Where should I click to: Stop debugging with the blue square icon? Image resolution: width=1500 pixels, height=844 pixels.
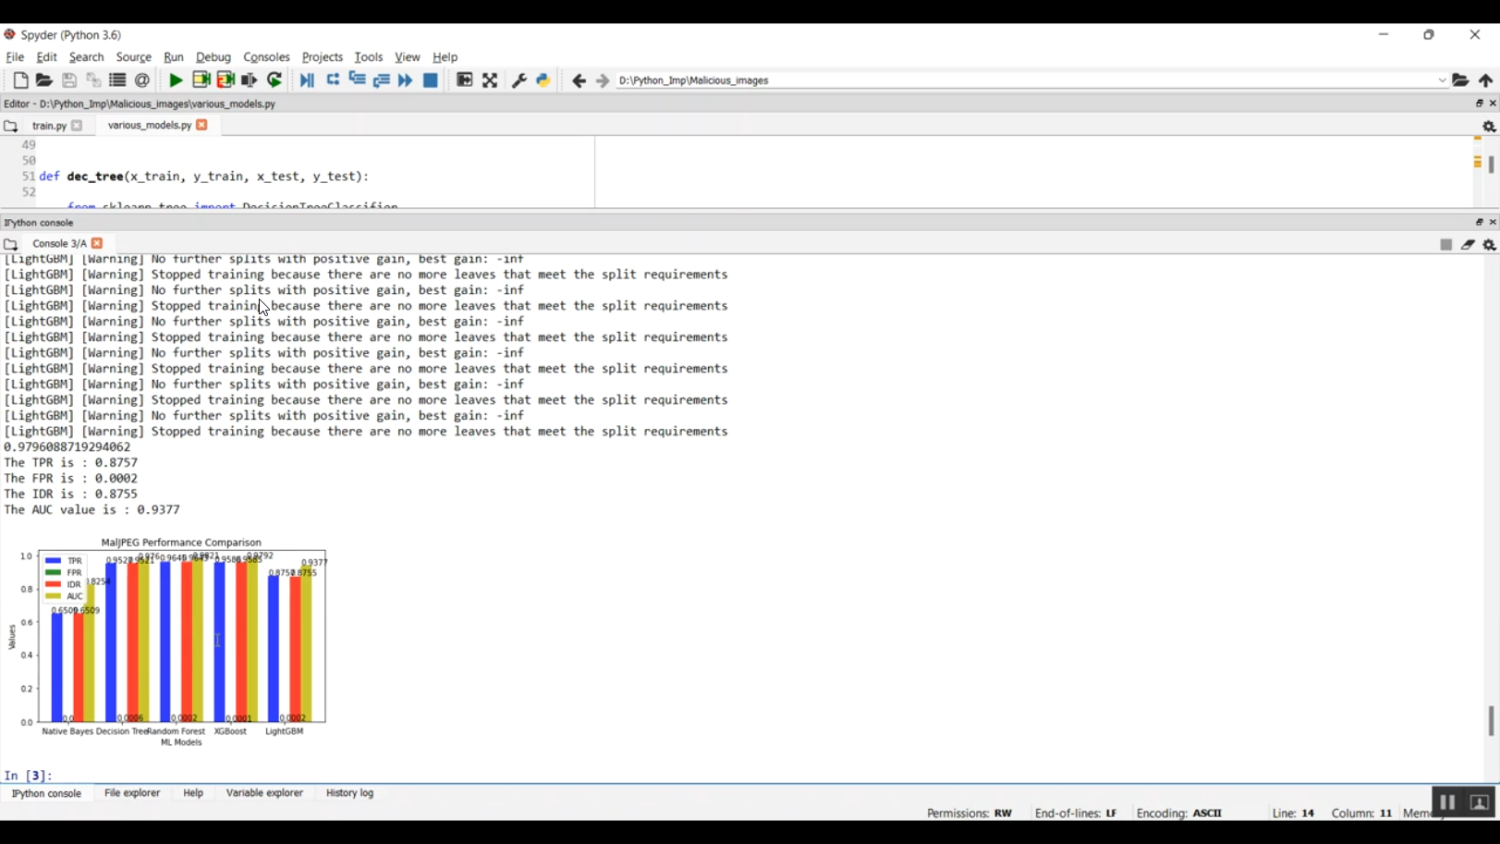pyautogui.click(x=431, y=80)
